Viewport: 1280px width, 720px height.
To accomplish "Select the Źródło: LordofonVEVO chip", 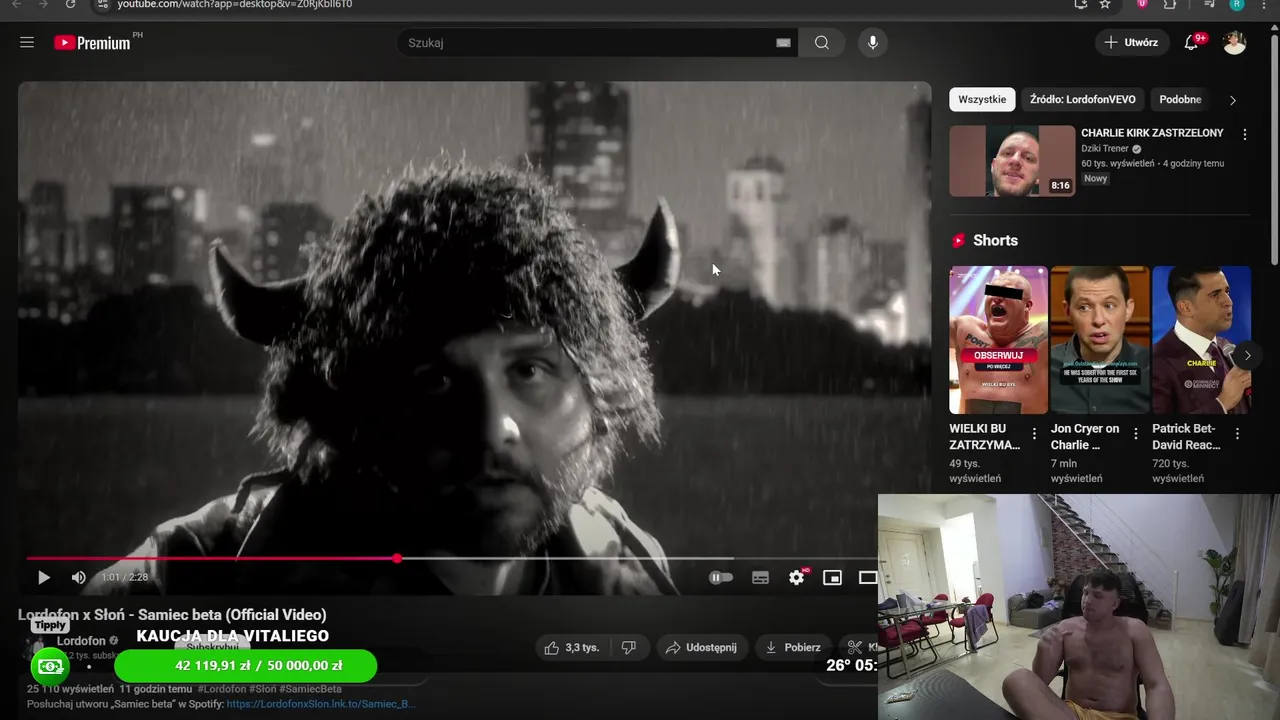I will (1082, 99).
